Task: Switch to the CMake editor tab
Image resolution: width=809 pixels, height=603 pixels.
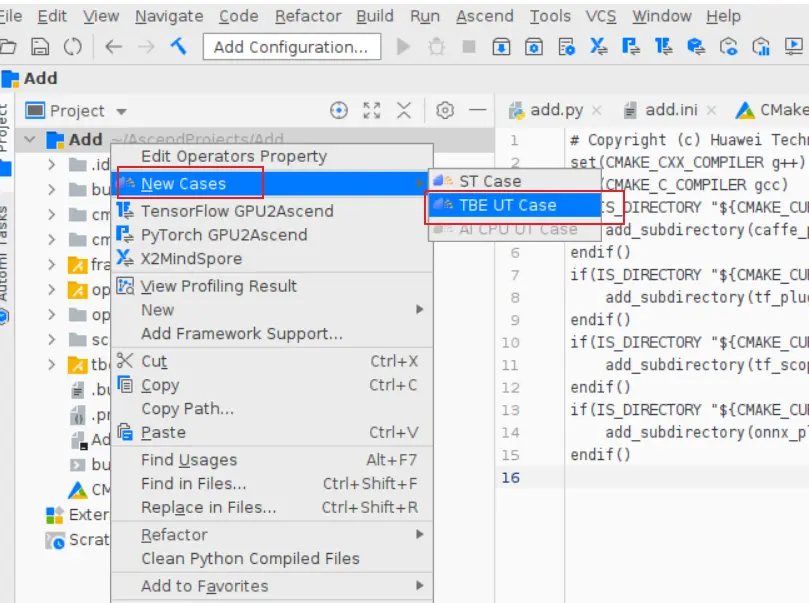Action: pyautogui.click(x=773, y=110)
